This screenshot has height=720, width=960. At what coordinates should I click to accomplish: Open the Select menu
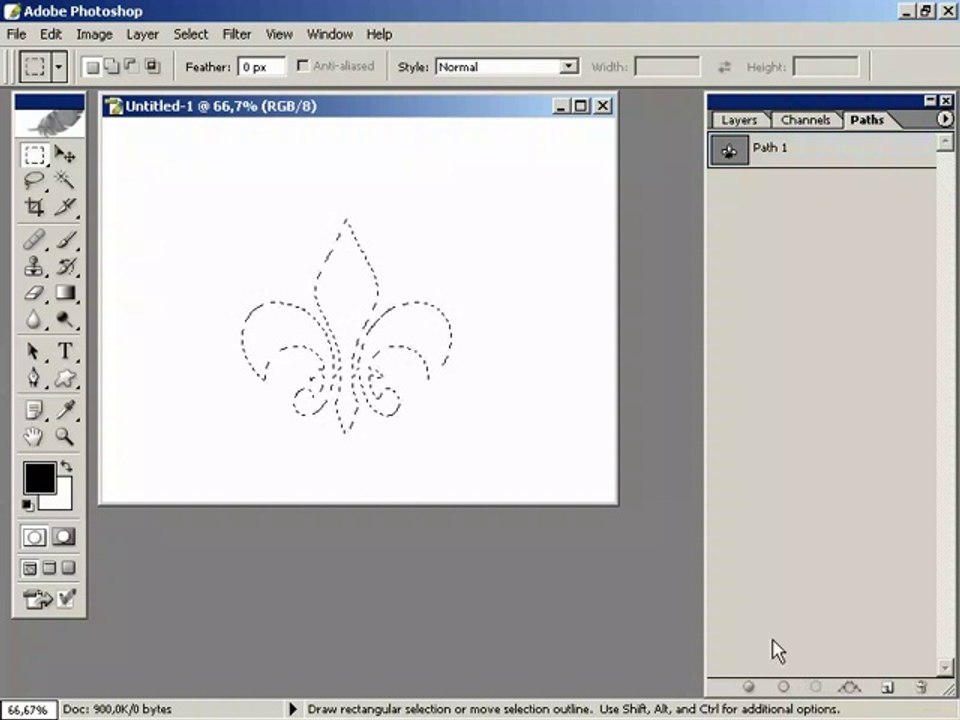pos(190,34)
